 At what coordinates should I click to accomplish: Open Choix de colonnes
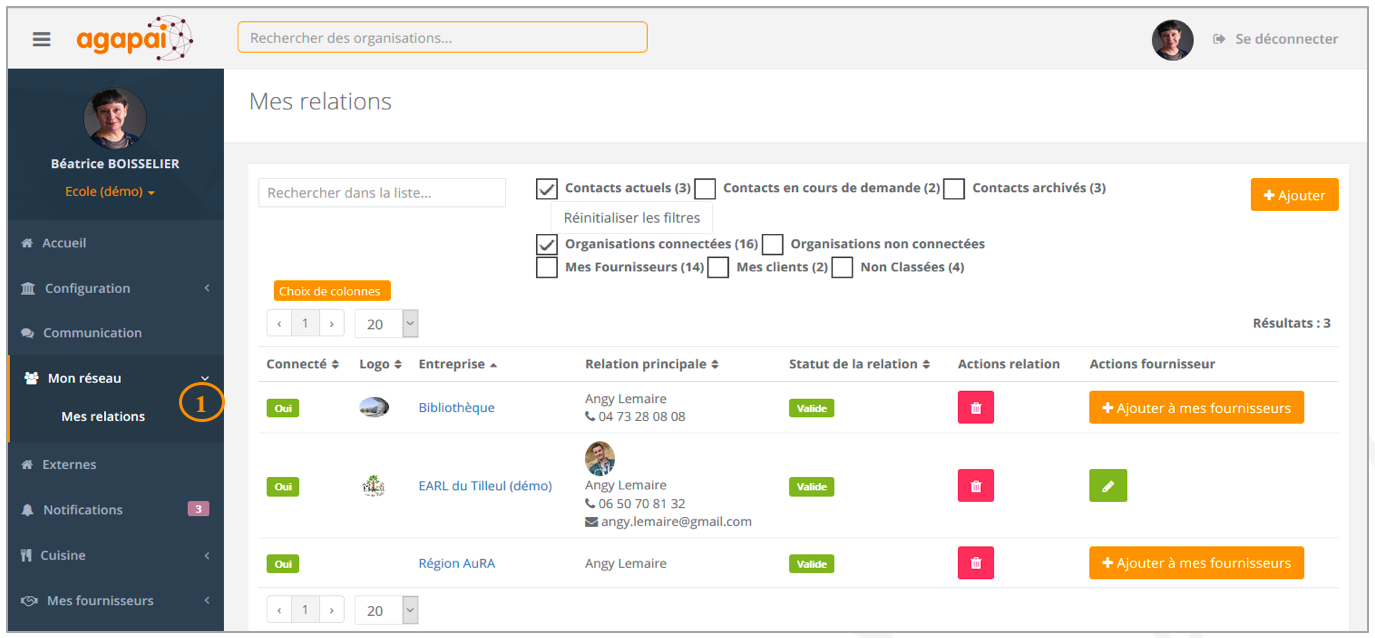click(x=332, y=291)
